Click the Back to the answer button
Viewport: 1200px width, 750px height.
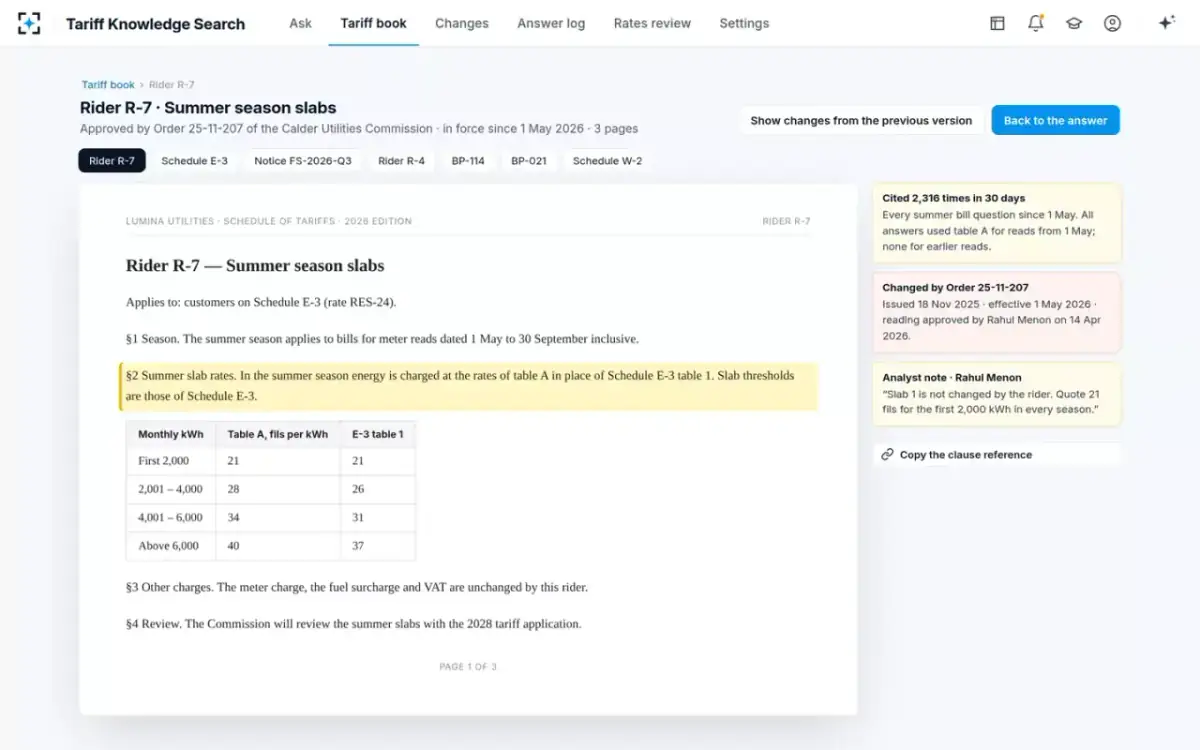pyautogui.click(x=1055, y=120)
